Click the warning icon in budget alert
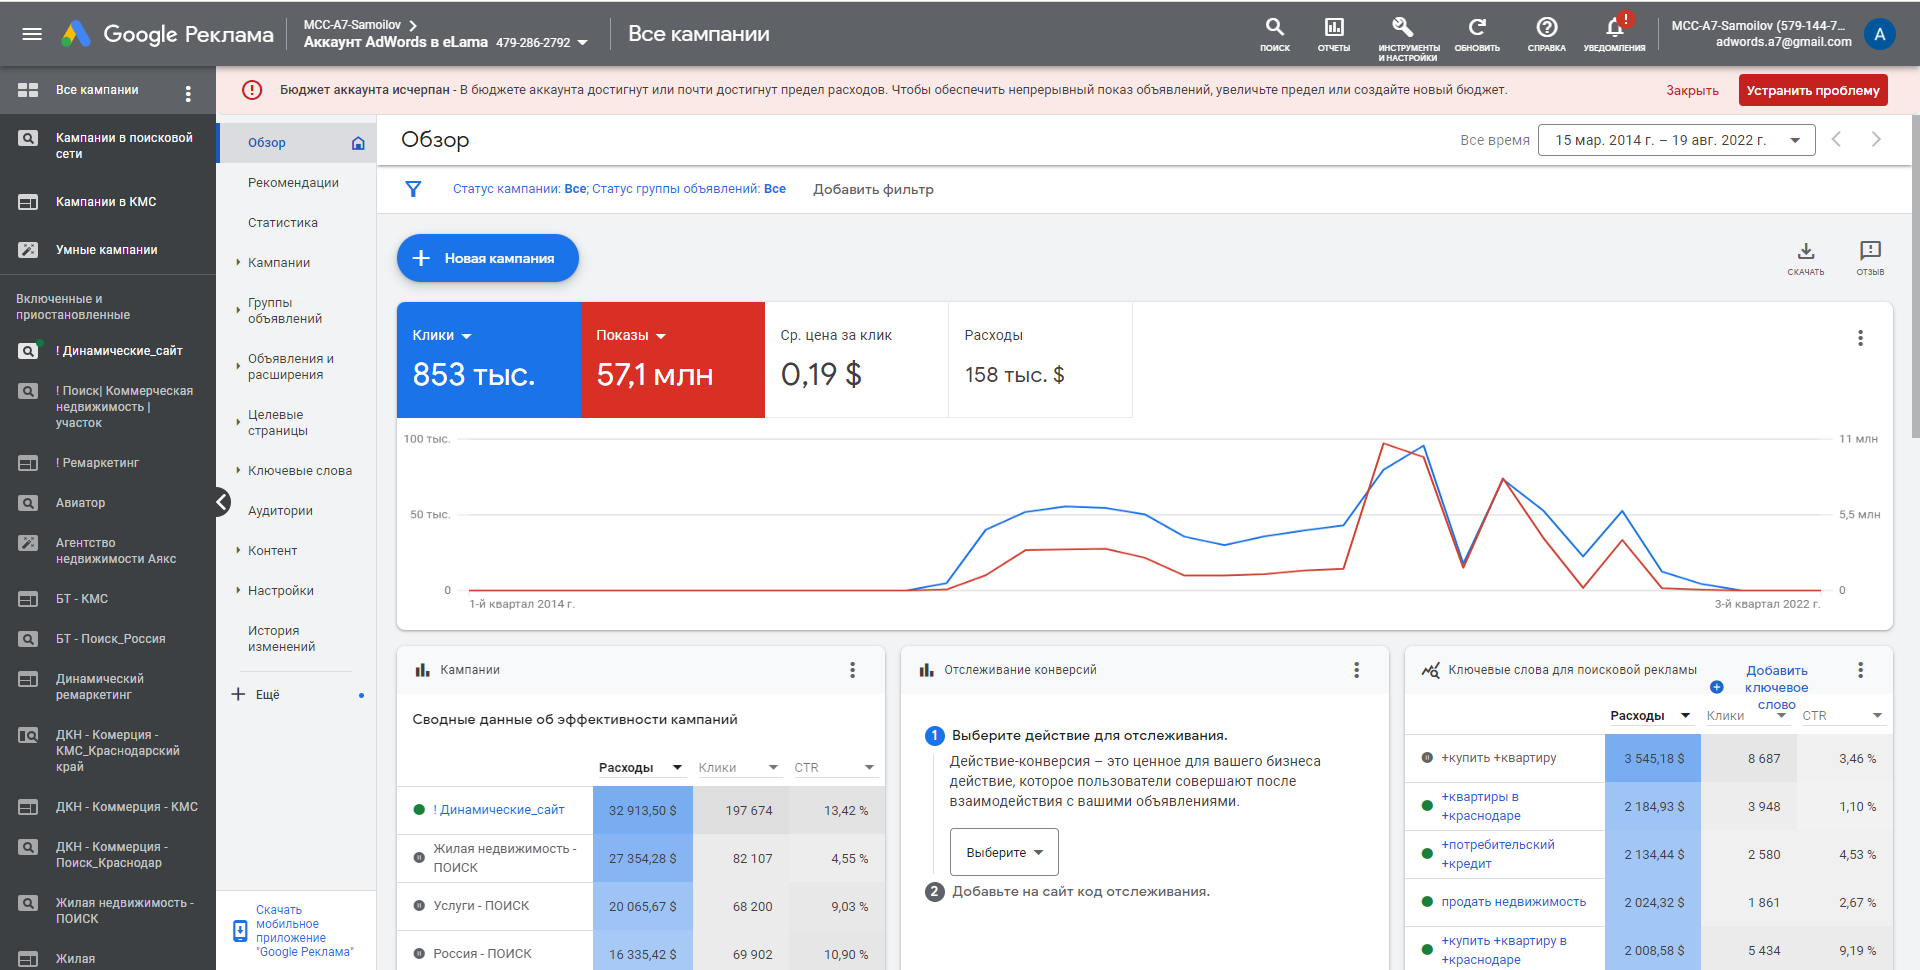The image size is (1920, 970). coord(252,90)
